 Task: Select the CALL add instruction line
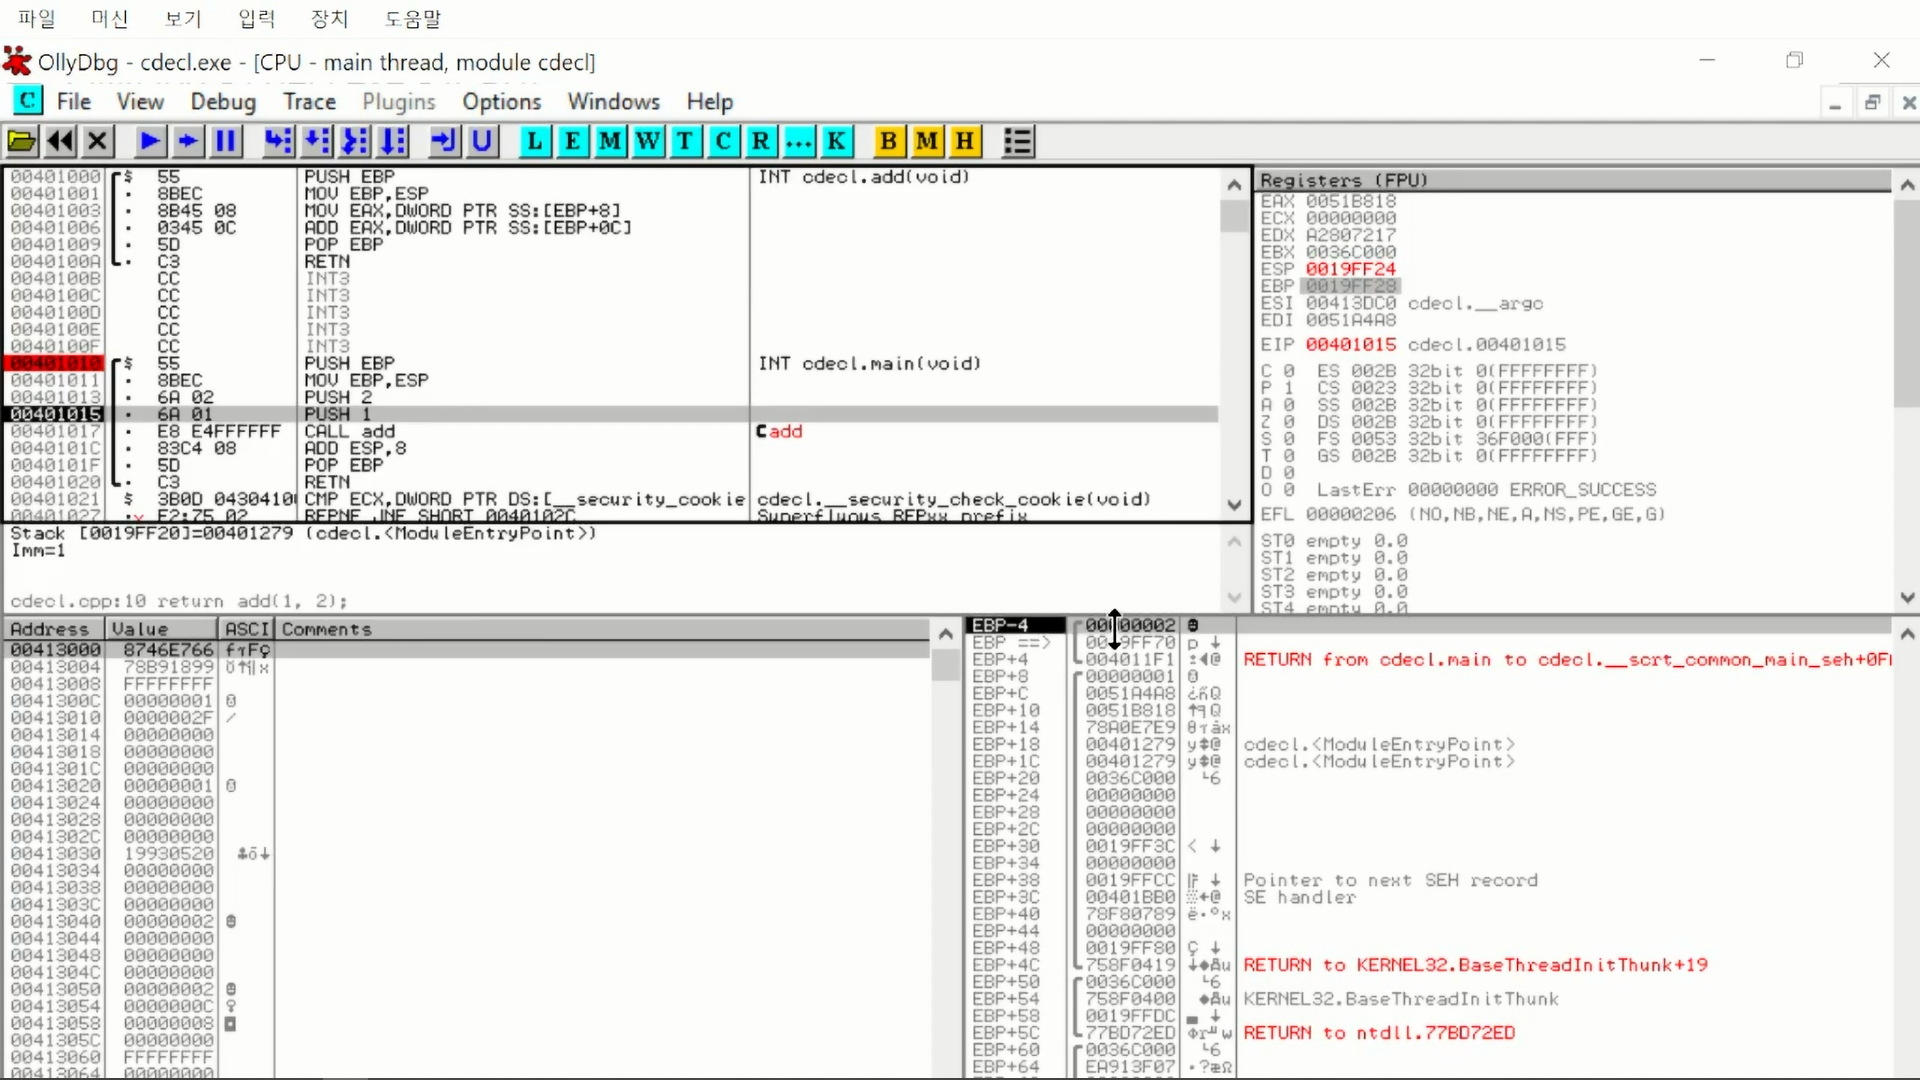click(x=612, y=431)
